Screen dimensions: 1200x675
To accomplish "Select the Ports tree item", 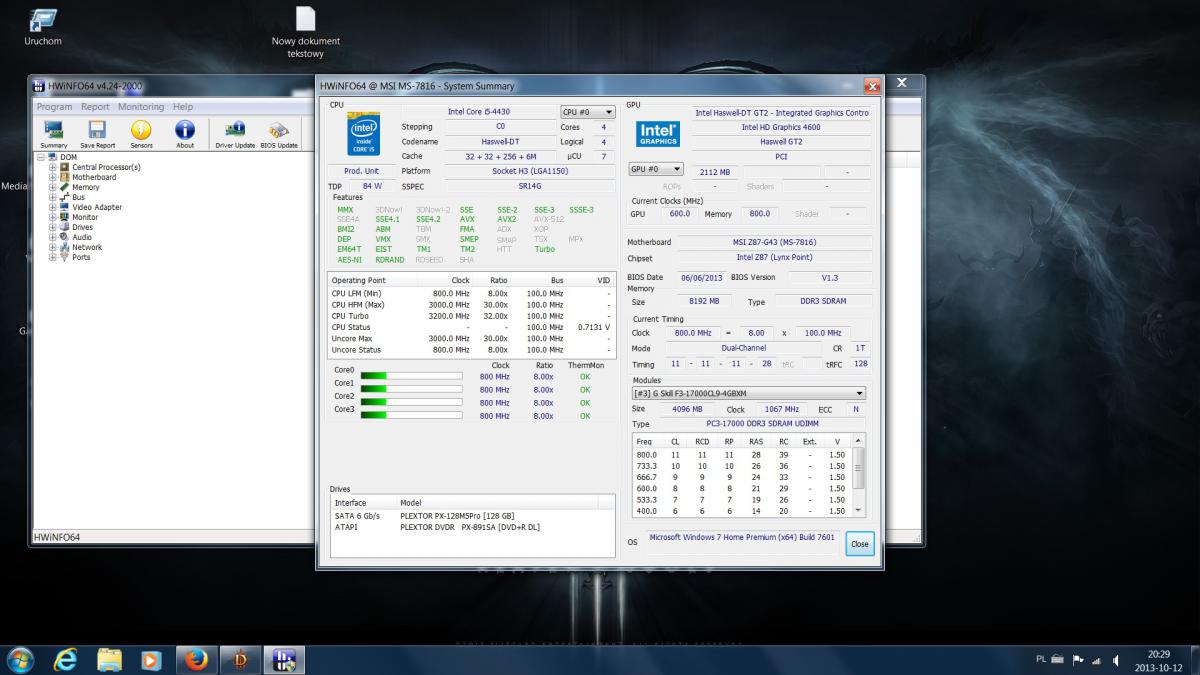I will (81, 257).
